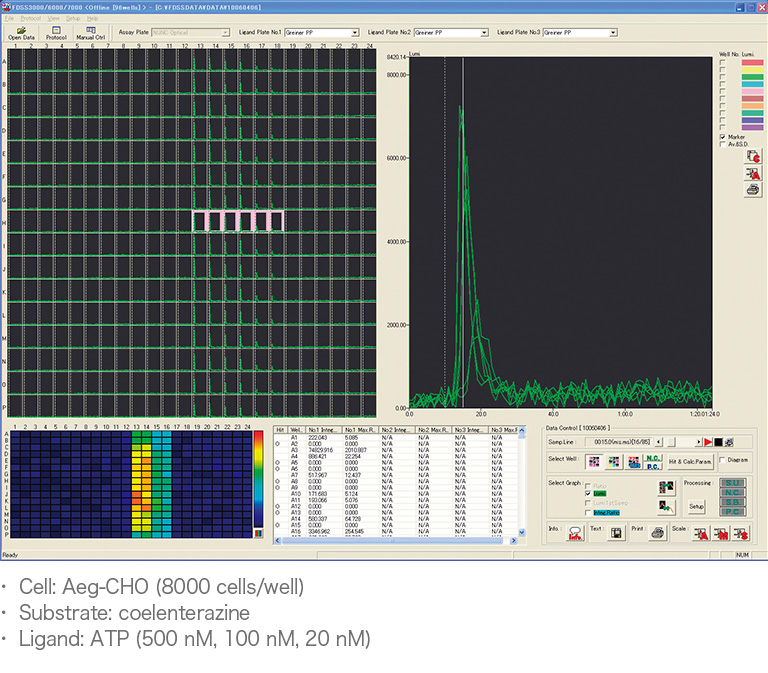Click the Scale A auto-scale icon
The width and height of the screenshot is (768, 673).
pos(701,533)
